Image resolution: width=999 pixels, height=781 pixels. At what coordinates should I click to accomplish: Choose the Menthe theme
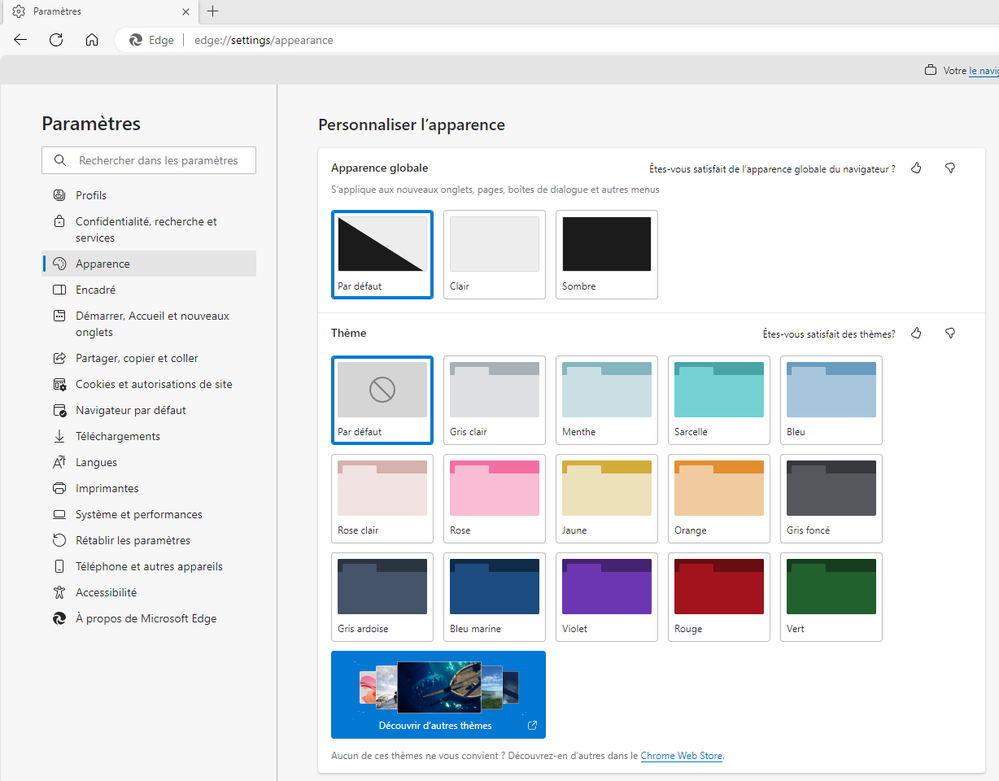607,399
